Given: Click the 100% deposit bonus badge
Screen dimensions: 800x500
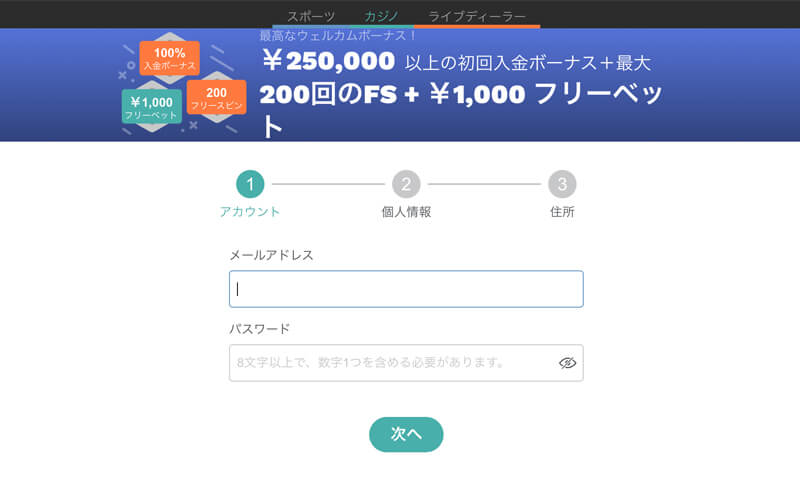Looking at the screenshot, I should pyautogui.click(x=169, y=58).
